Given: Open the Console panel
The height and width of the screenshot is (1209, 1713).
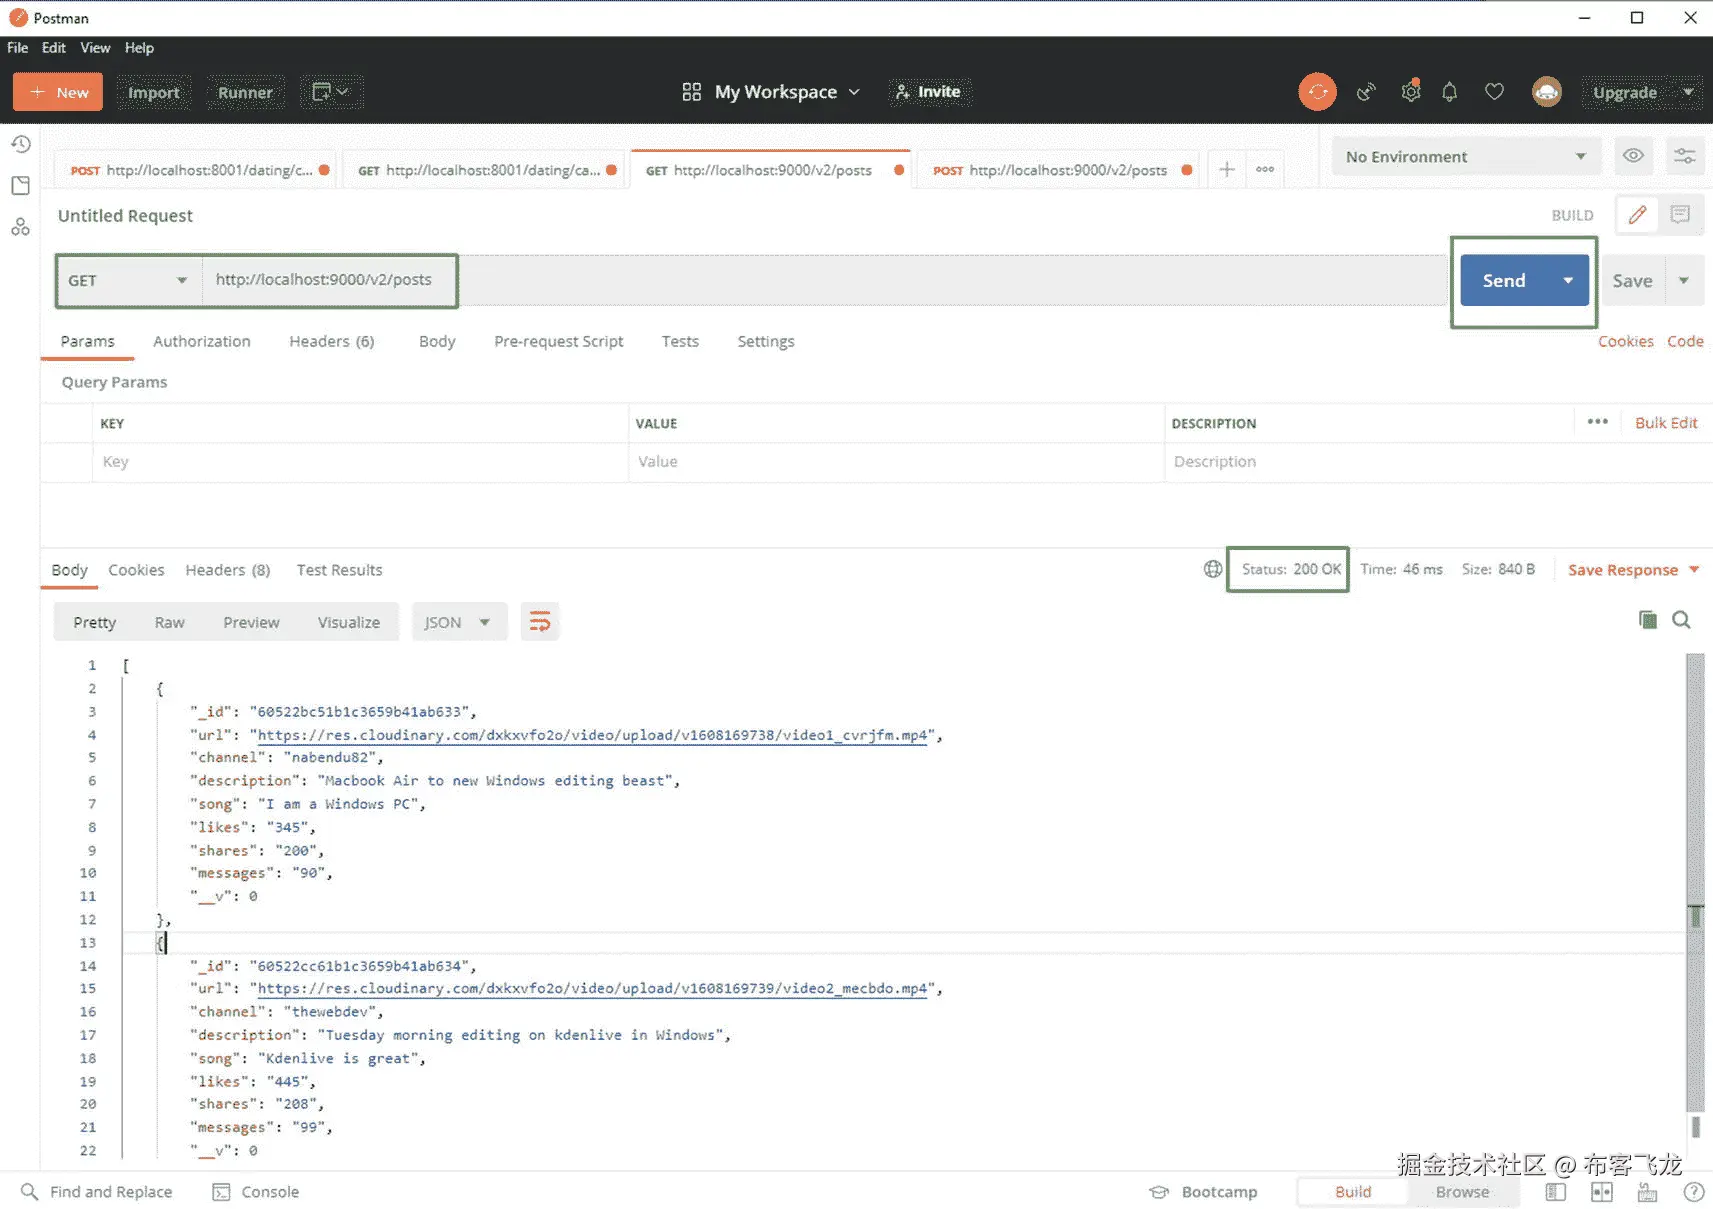Looking at the screenshot, I should (256, 1192).
